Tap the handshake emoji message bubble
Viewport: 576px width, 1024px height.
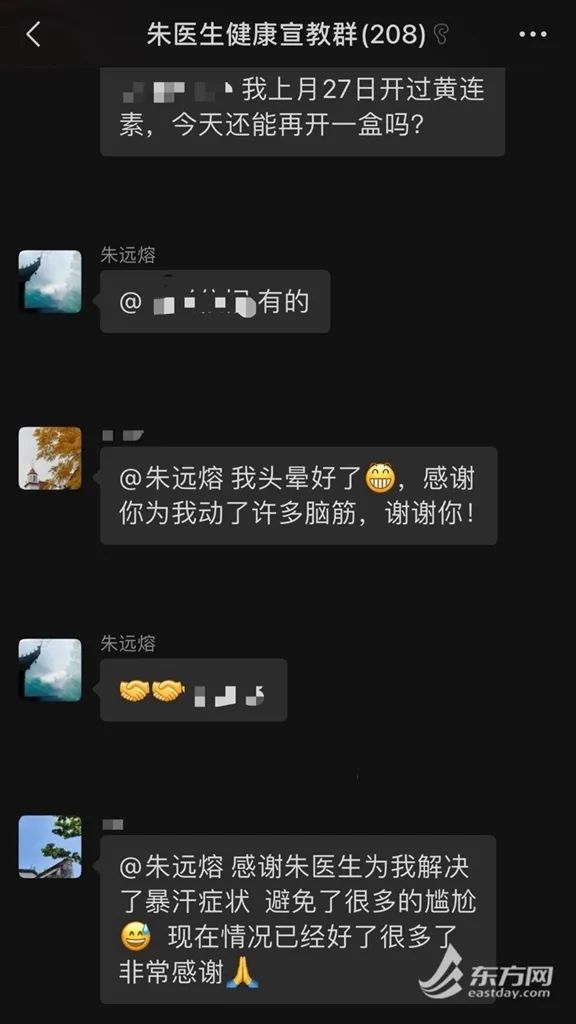click(193, 690)
